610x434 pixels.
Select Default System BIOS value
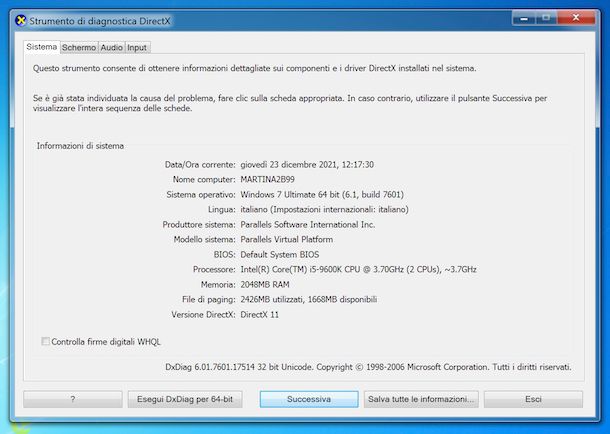(x=280, y=254)
